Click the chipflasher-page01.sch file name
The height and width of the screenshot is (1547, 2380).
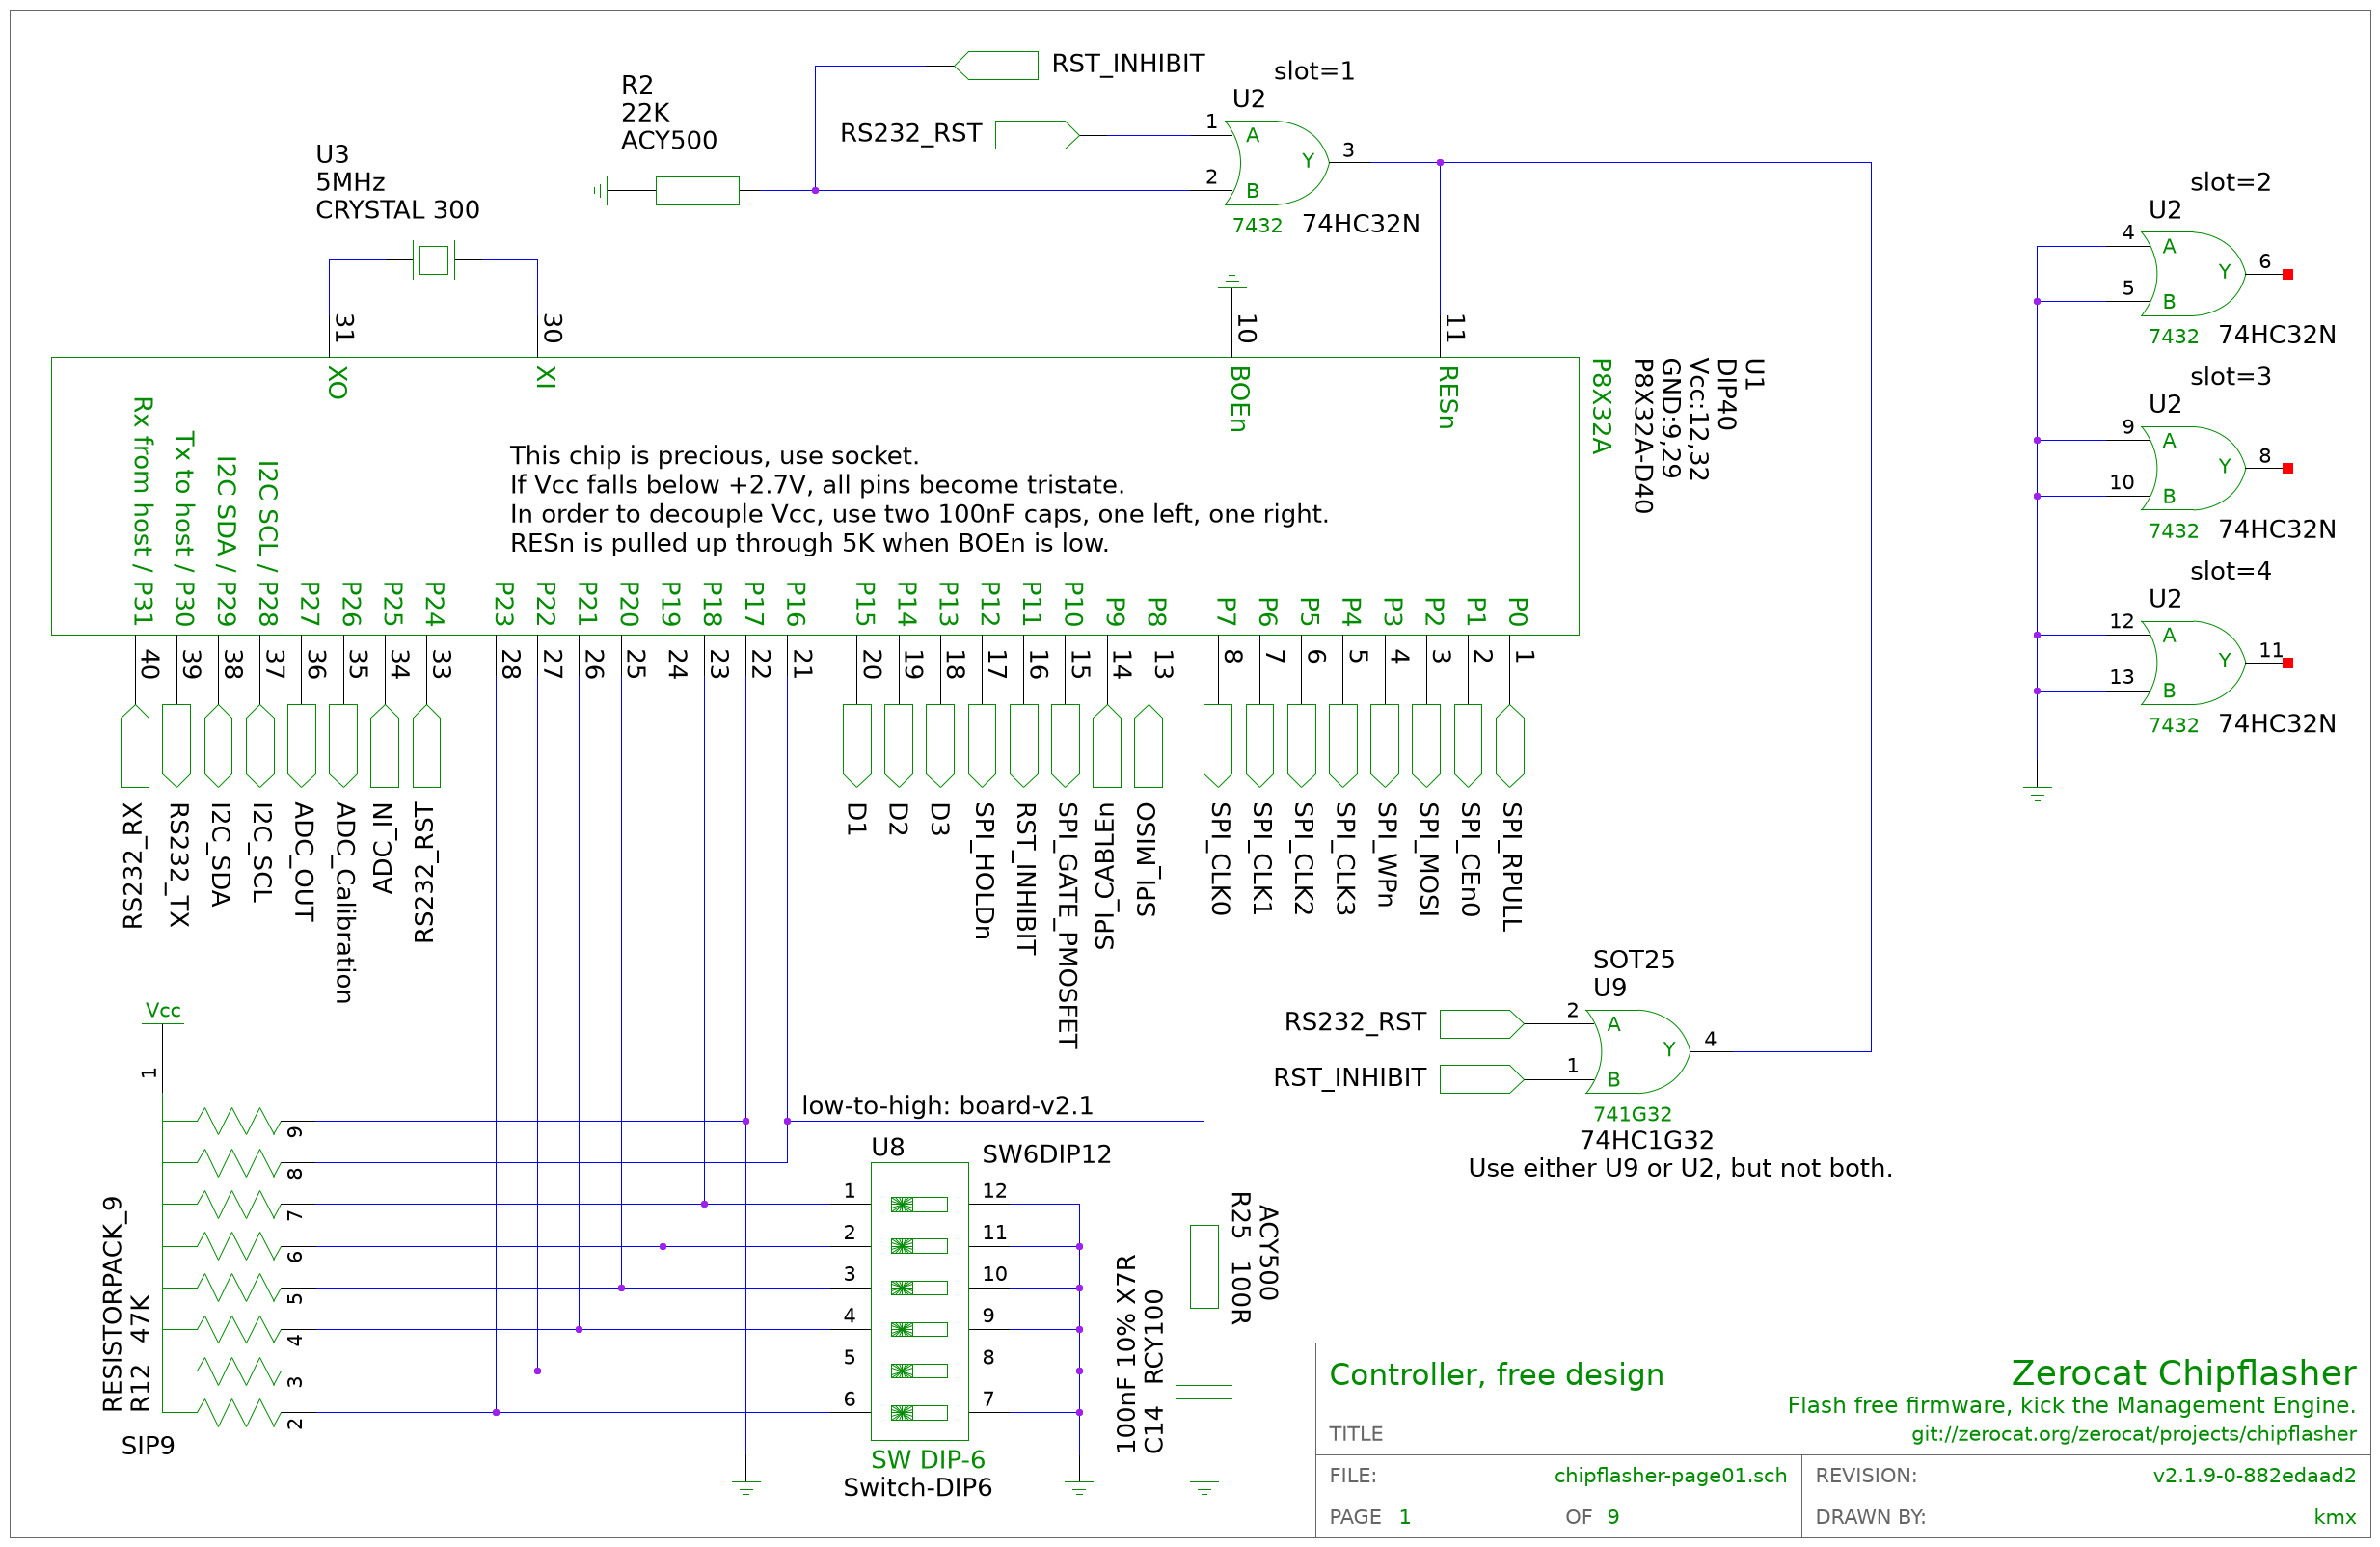[x=1670, y=1476]
